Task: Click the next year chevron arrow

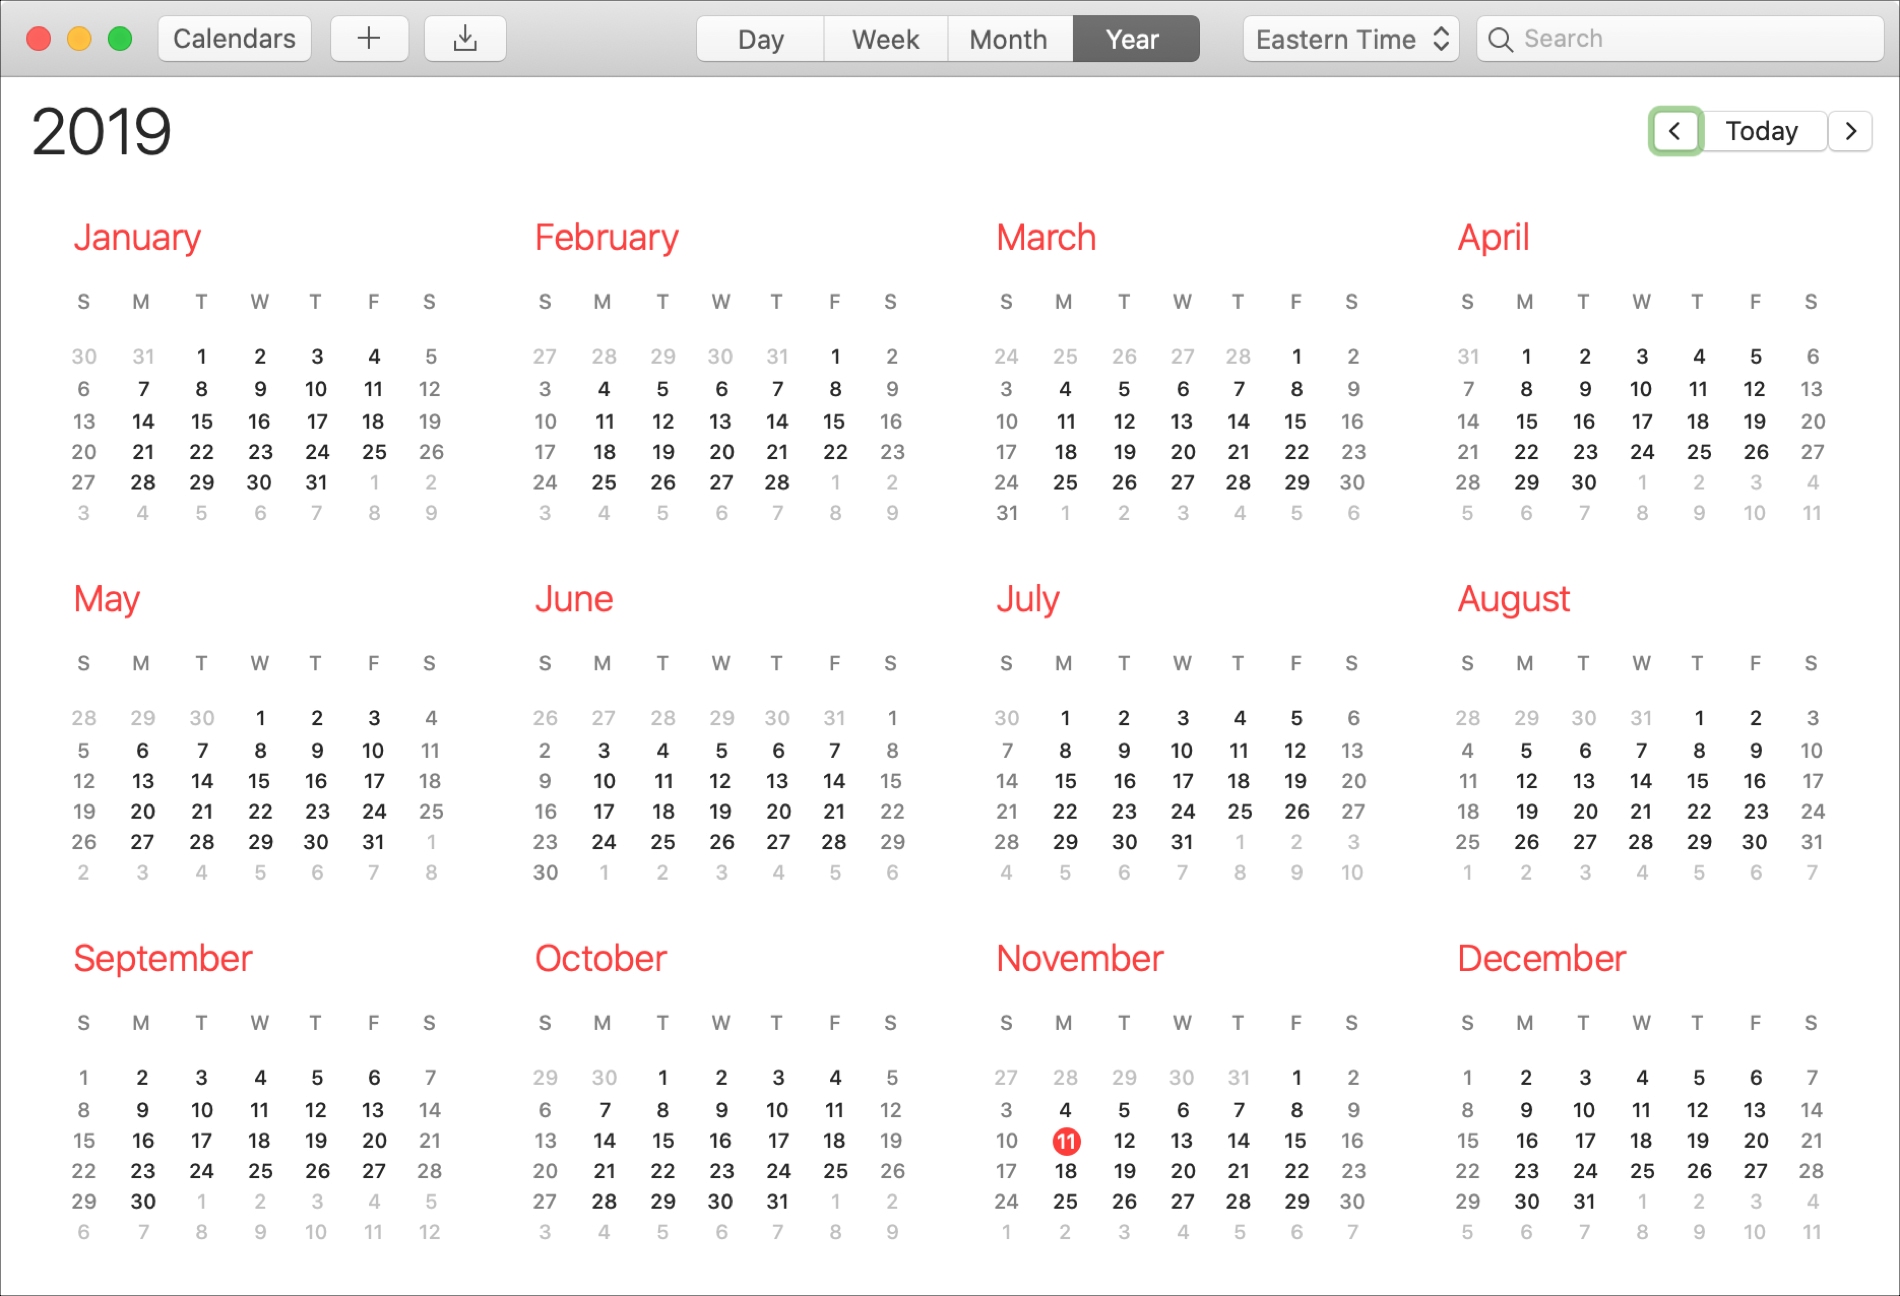Action: (x=1851, y=130)
